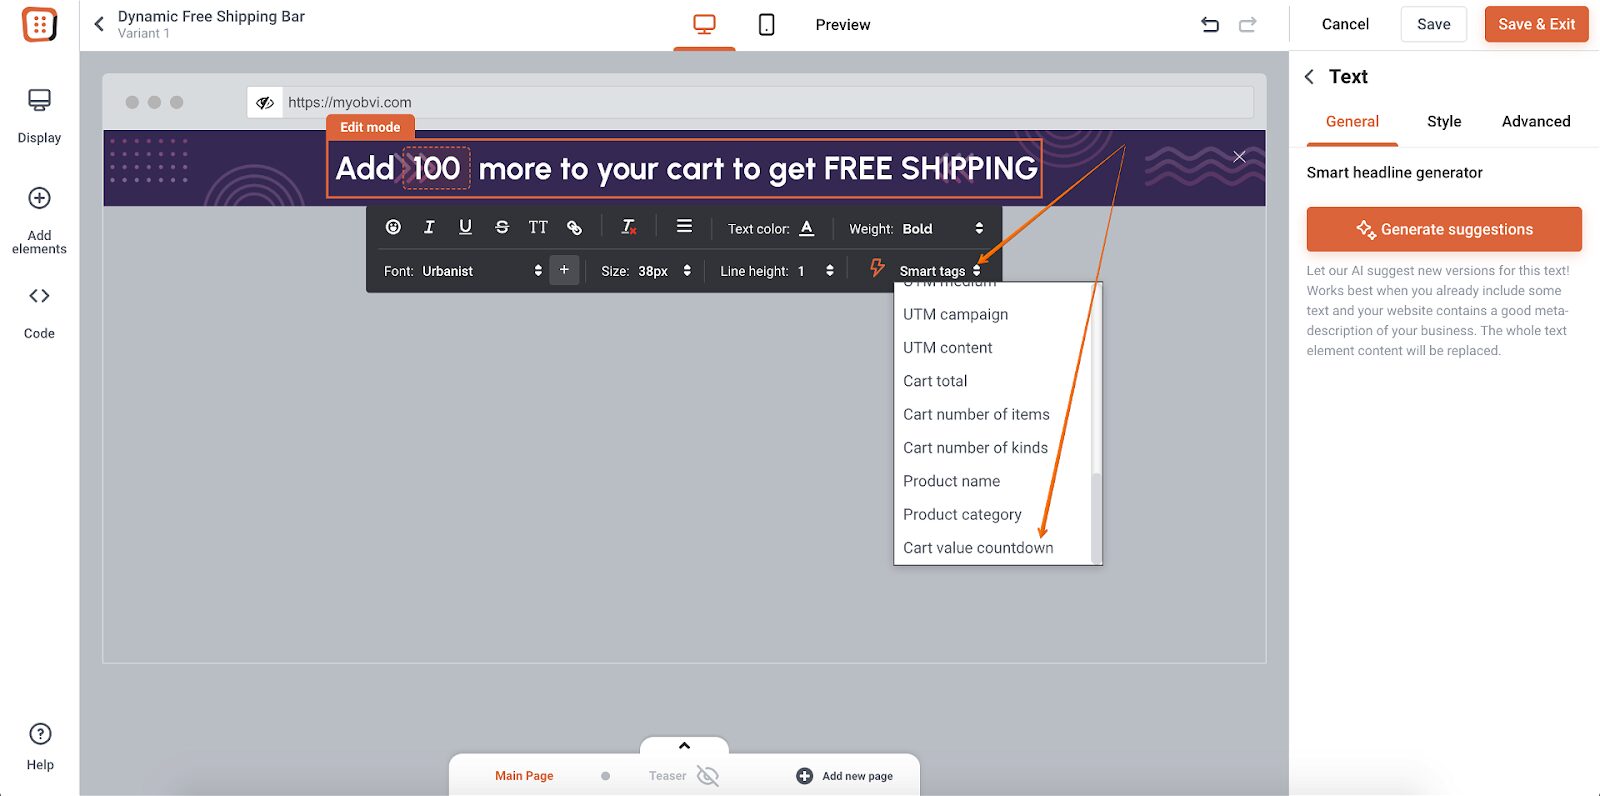Expand the Smart tags dropdown
The height and width of the screenshot is (796, 1600).
(x=939, y=271)
